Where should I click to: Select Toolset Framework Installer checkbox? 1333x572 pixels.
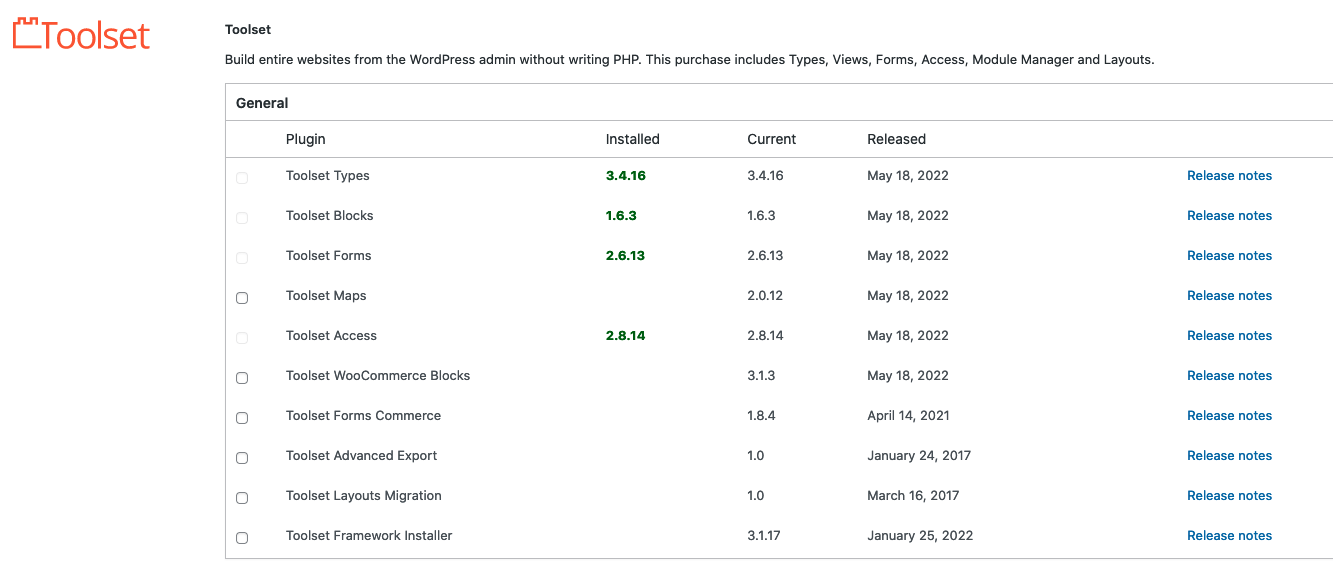point(242,538)
